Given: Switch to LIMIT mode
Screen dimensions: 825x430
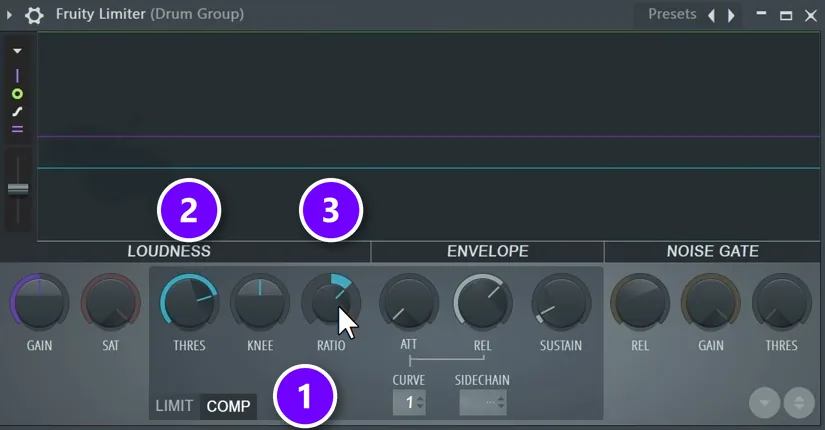Looking at the screenshot, I should click(x=174, y=406).
